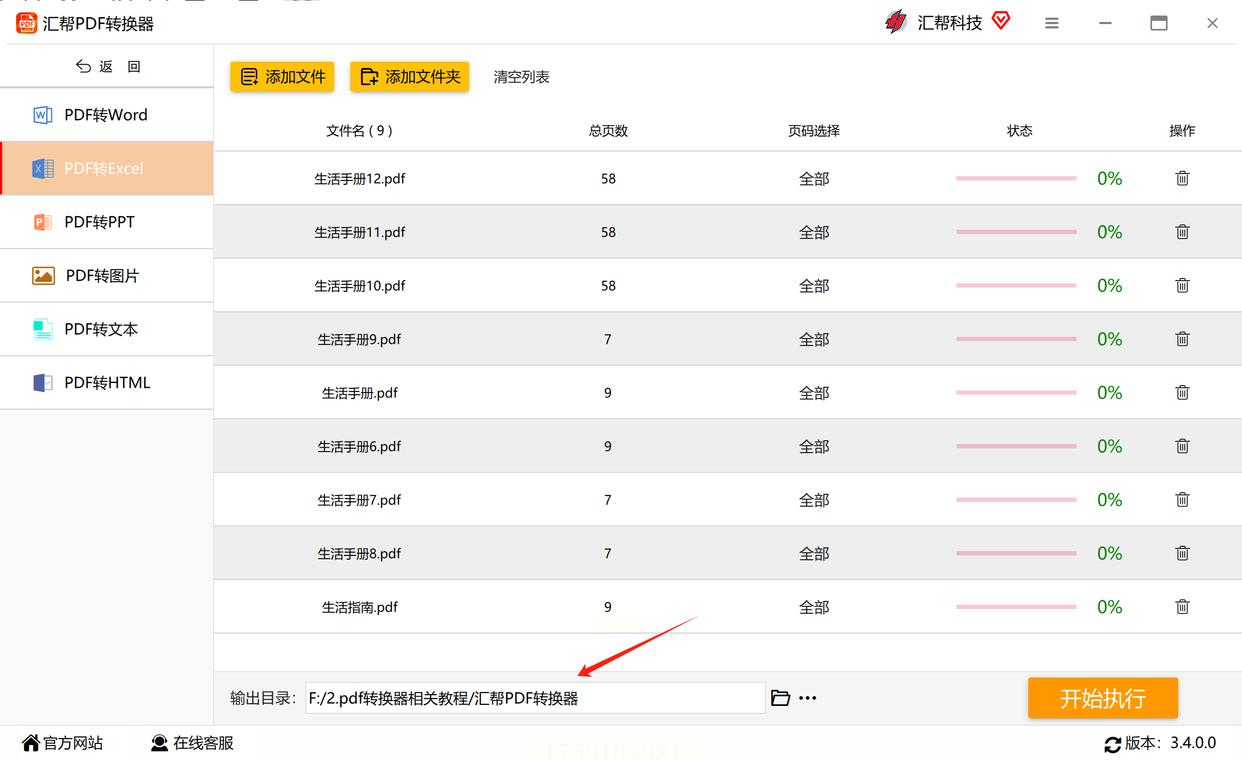Select the PDF转Excel mode

(107, 168)
